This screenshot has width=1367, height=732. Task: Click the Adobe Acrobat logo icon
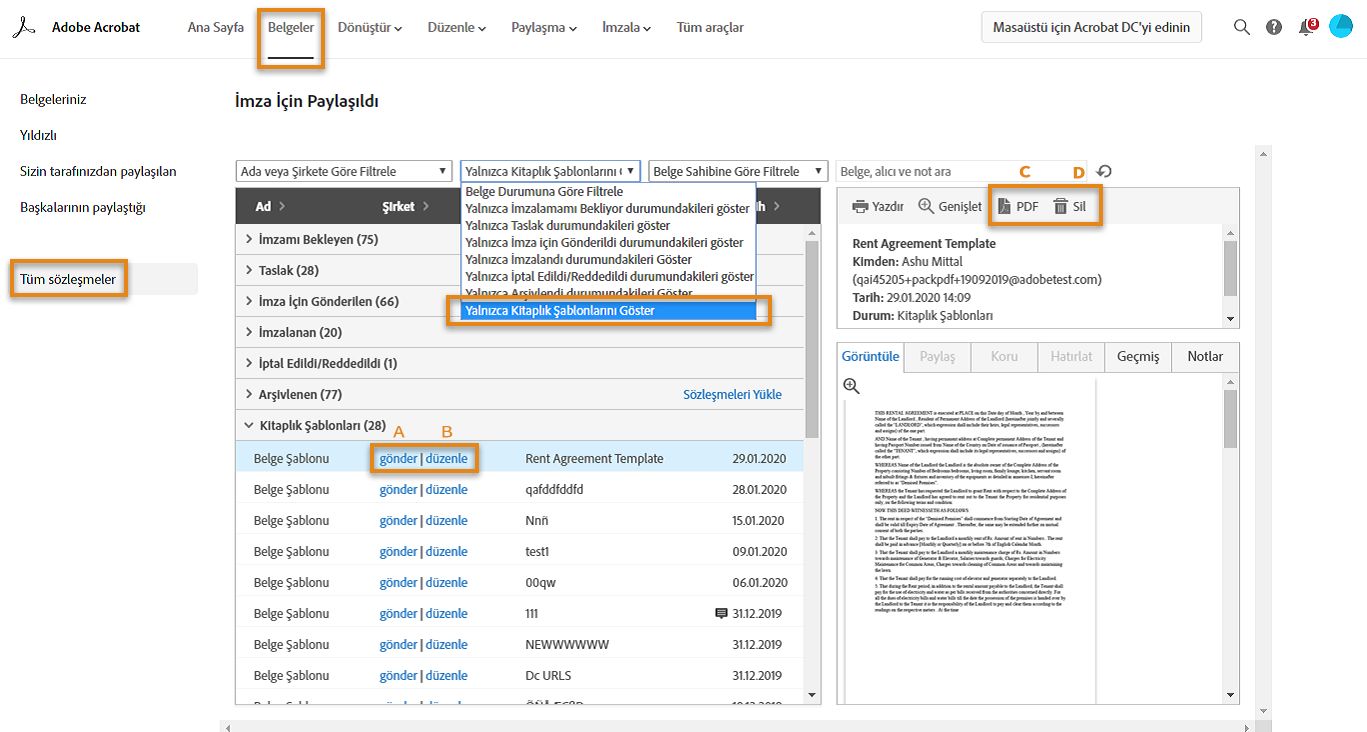coord(24,28)
